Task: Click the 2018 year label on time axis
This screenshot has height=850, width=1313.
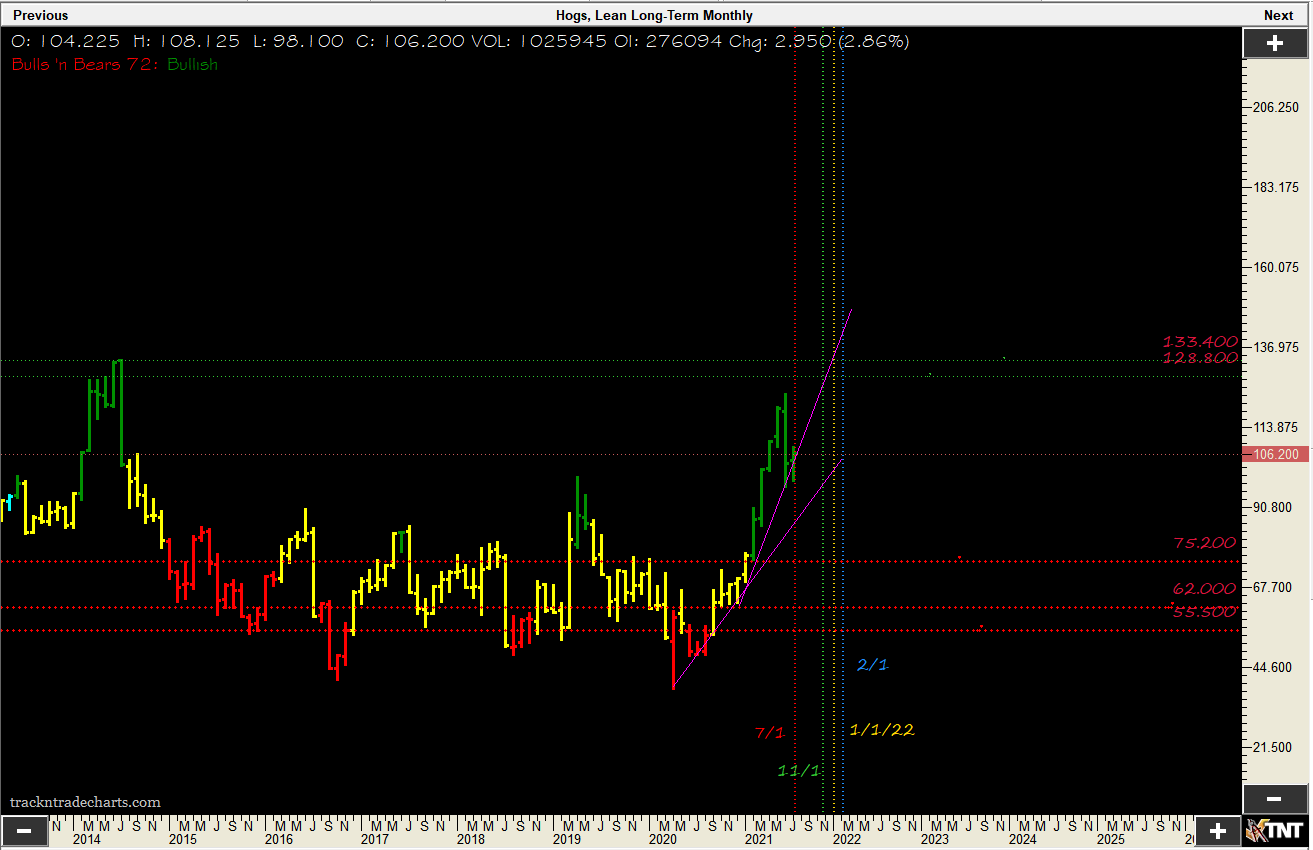Action: (470, 840)
